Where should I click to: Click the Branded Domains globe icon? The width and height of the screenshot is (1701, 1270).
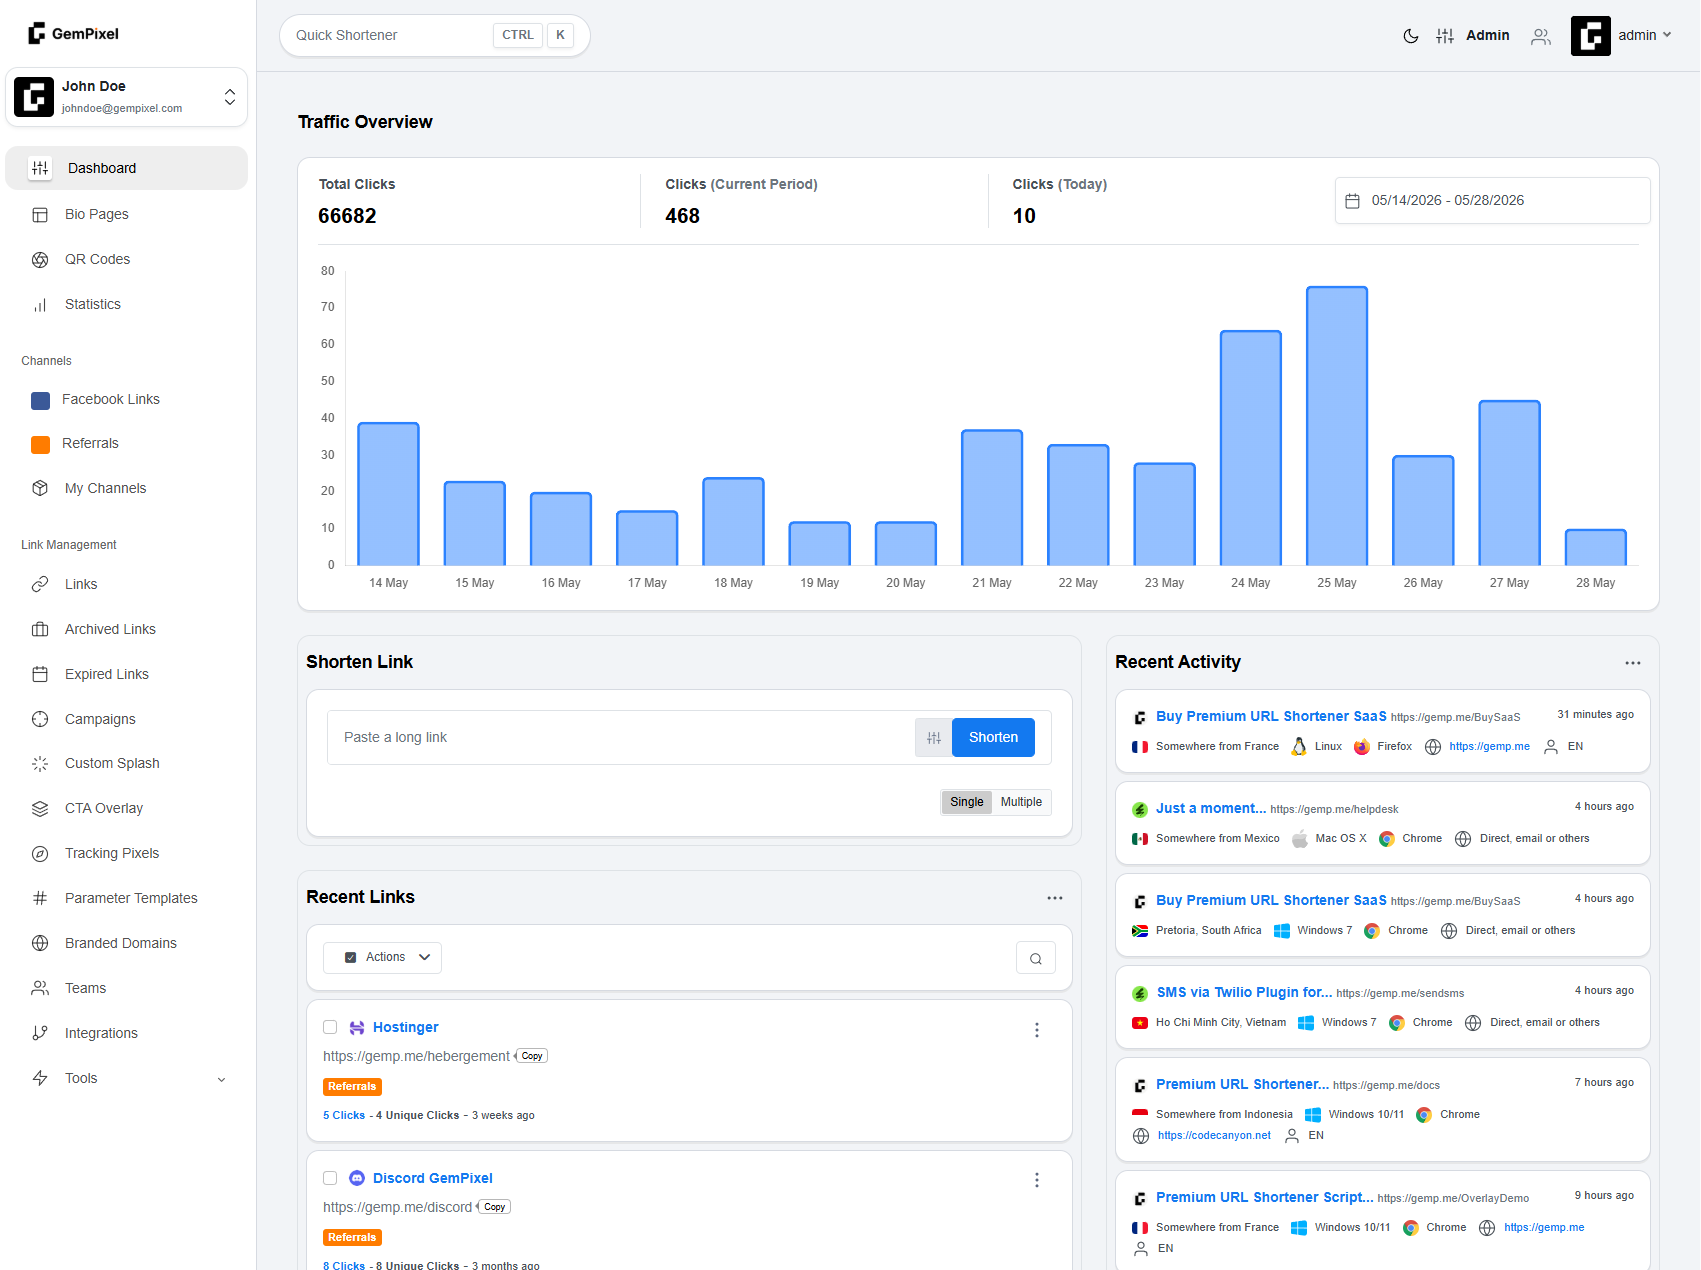pyautogui.click(x=40, y=943)
